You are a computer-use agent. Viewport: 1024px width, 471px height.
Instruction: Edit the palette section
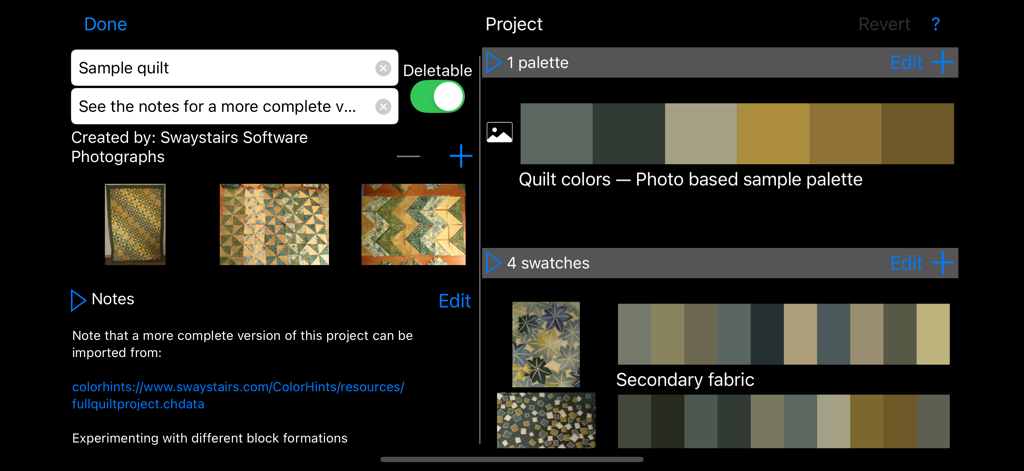(x=906, y=63)
